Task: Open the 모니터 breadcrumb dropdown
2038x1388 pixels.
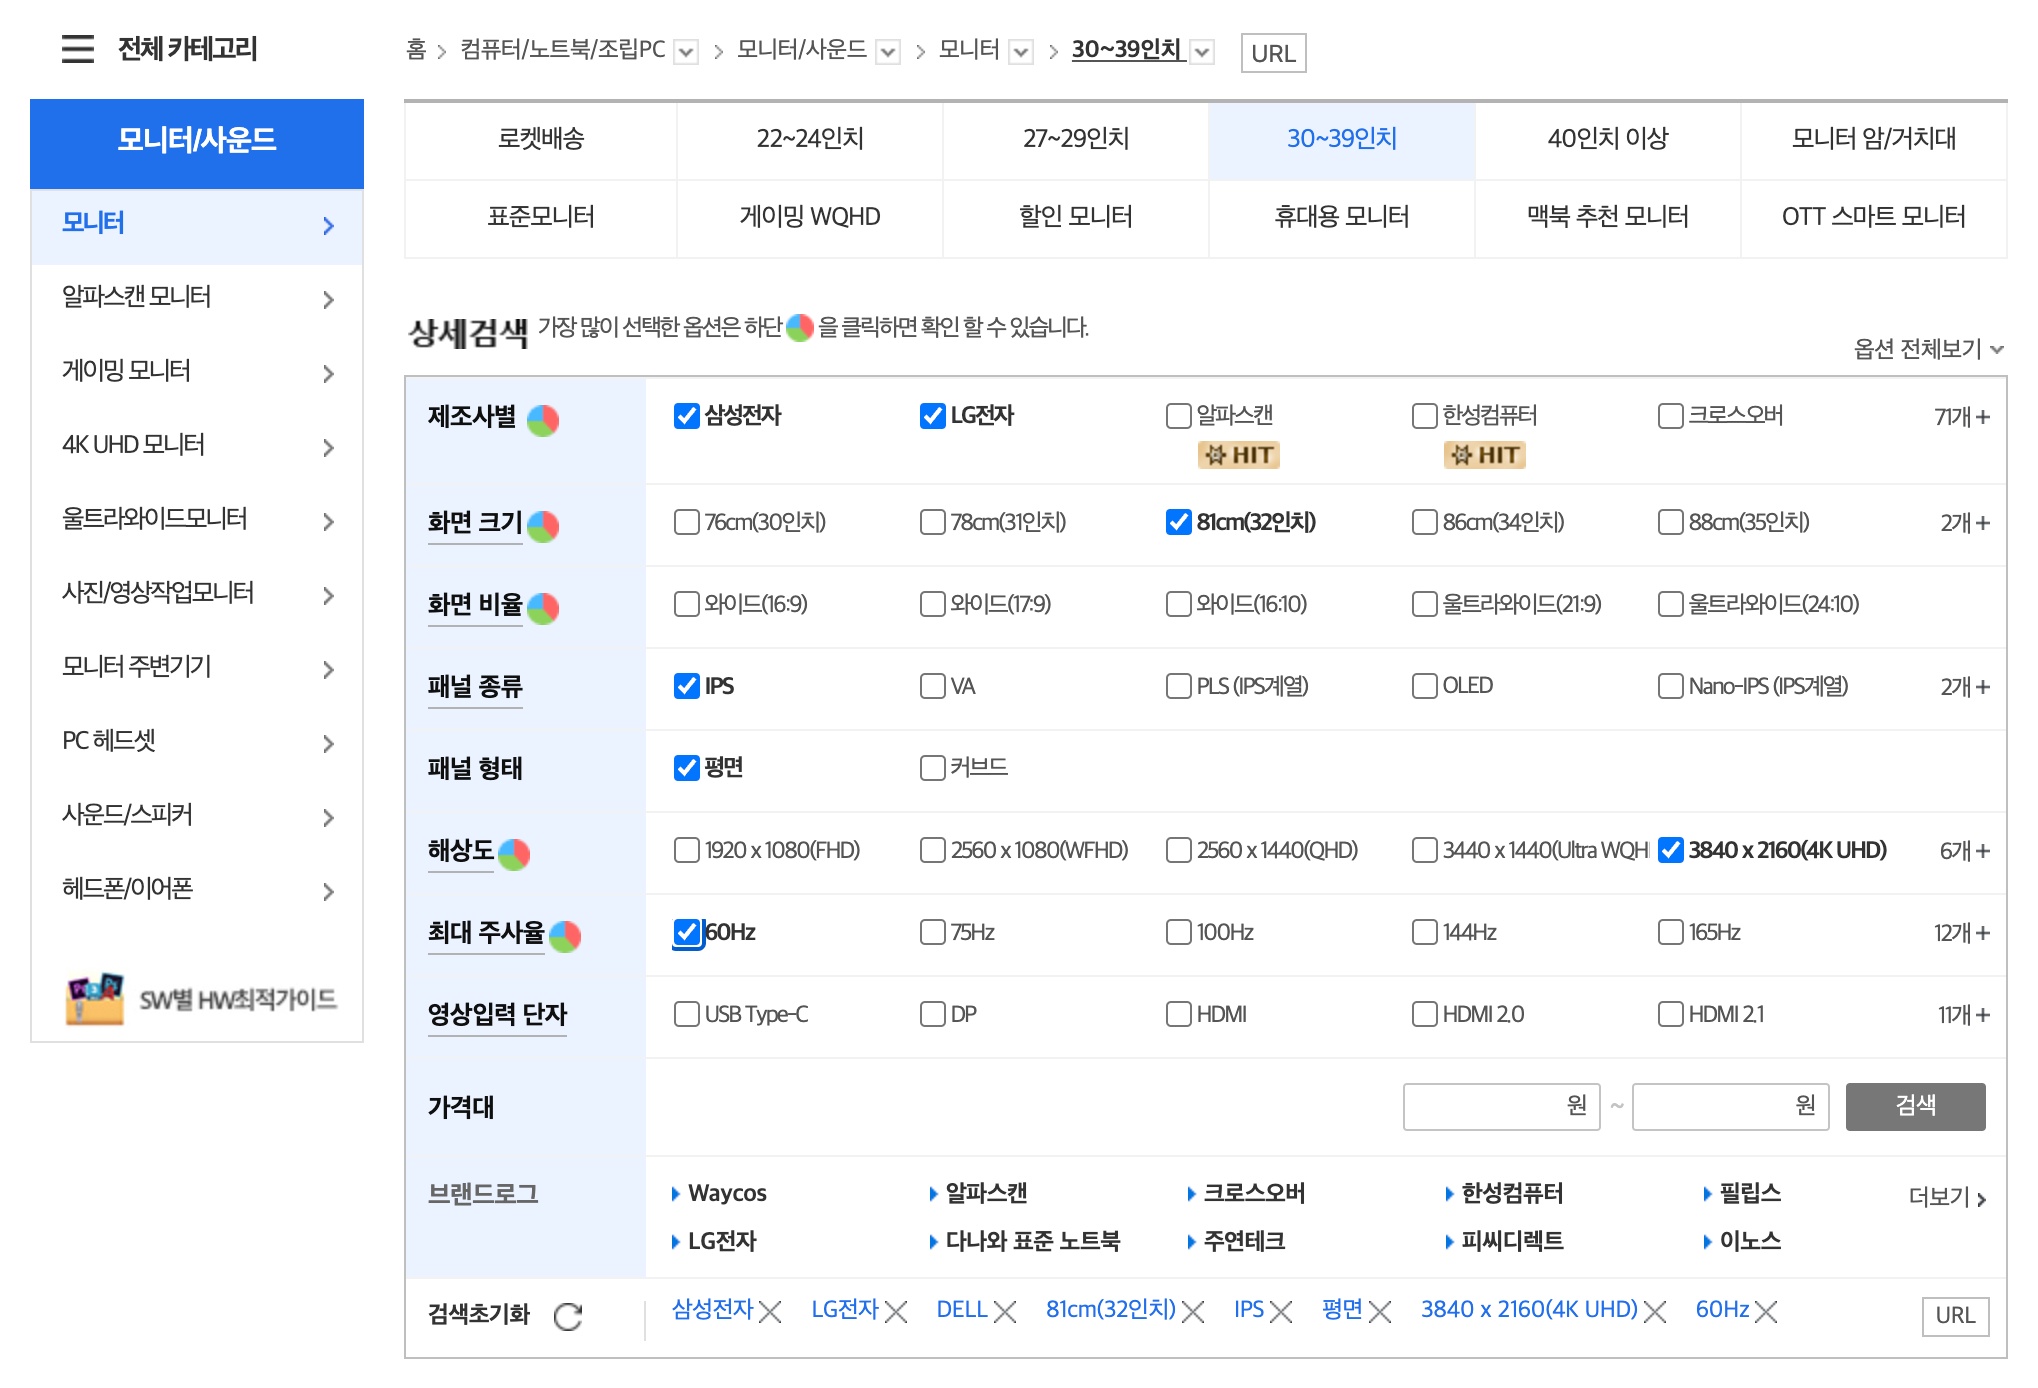Action: tap(1021, 49)
